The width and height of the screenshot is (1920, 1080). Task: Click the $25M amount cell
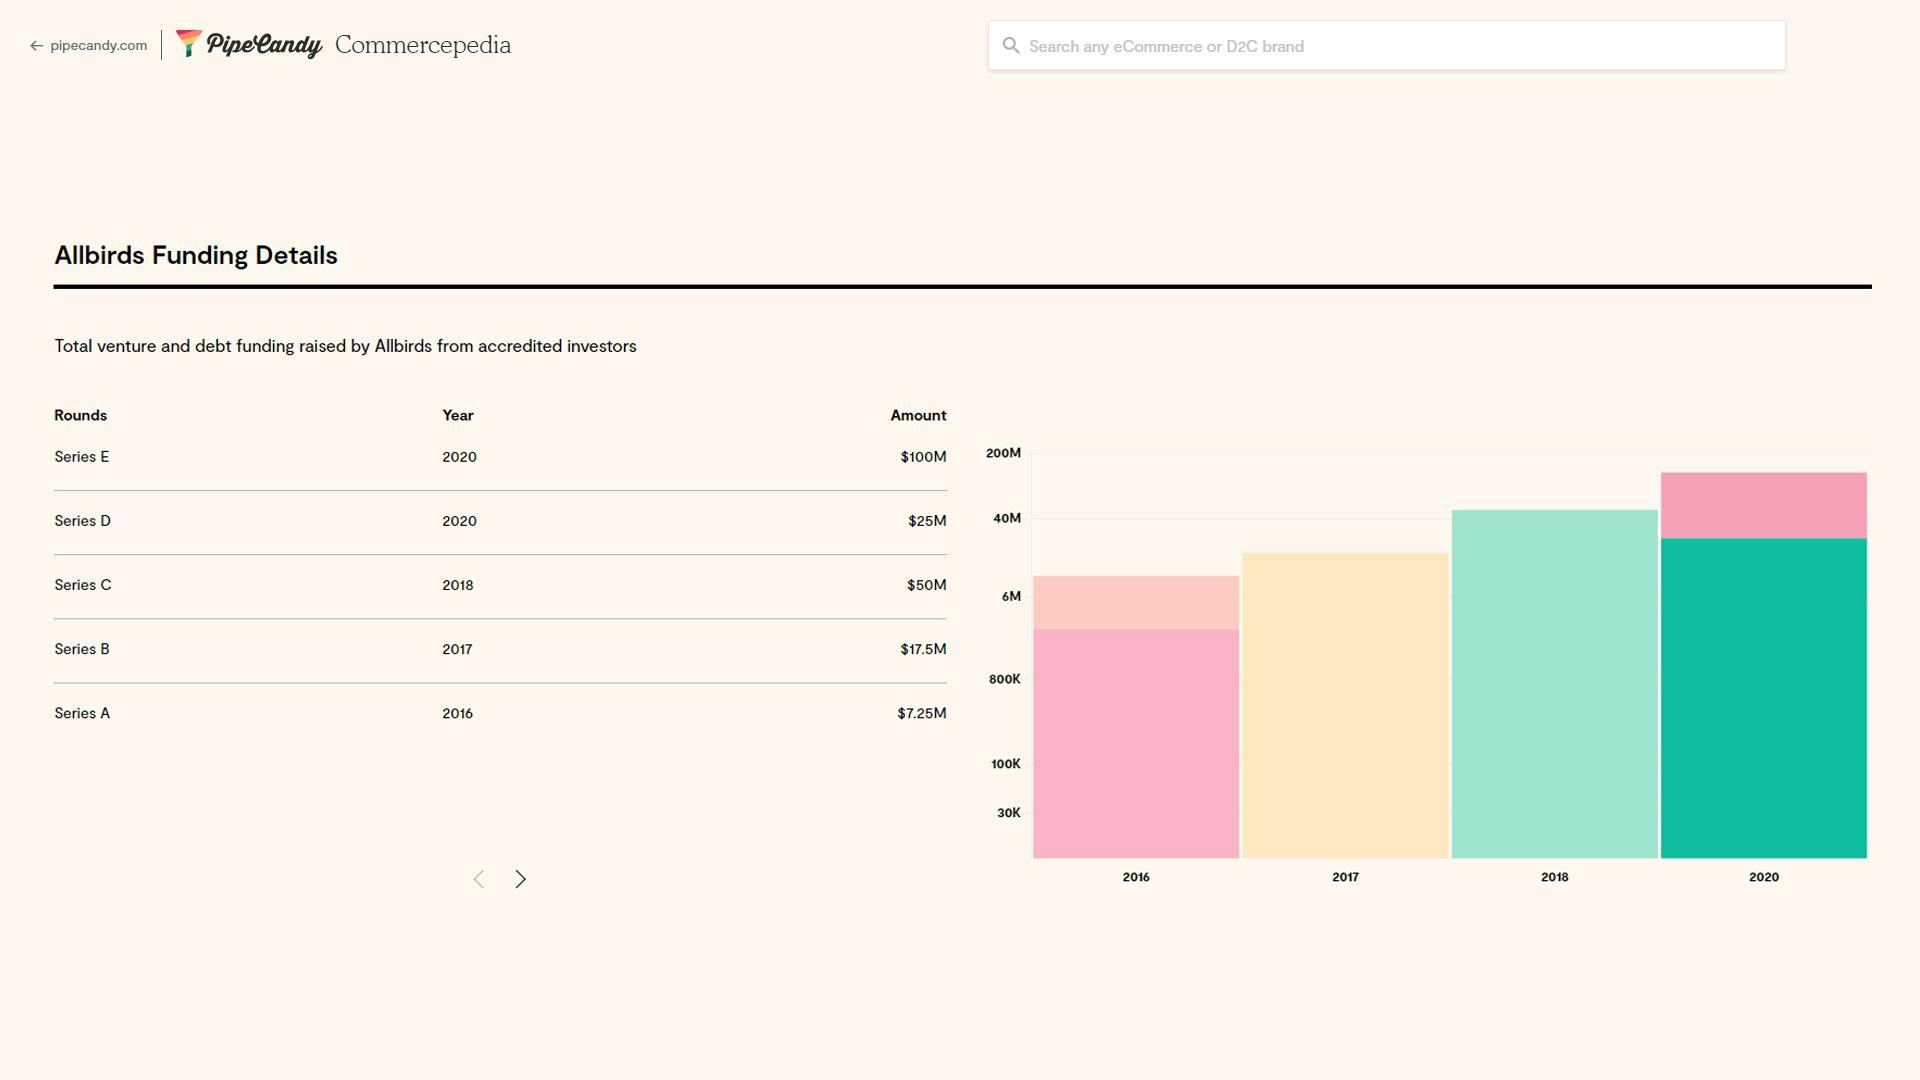pyautogui.click(x=927, y=521)
